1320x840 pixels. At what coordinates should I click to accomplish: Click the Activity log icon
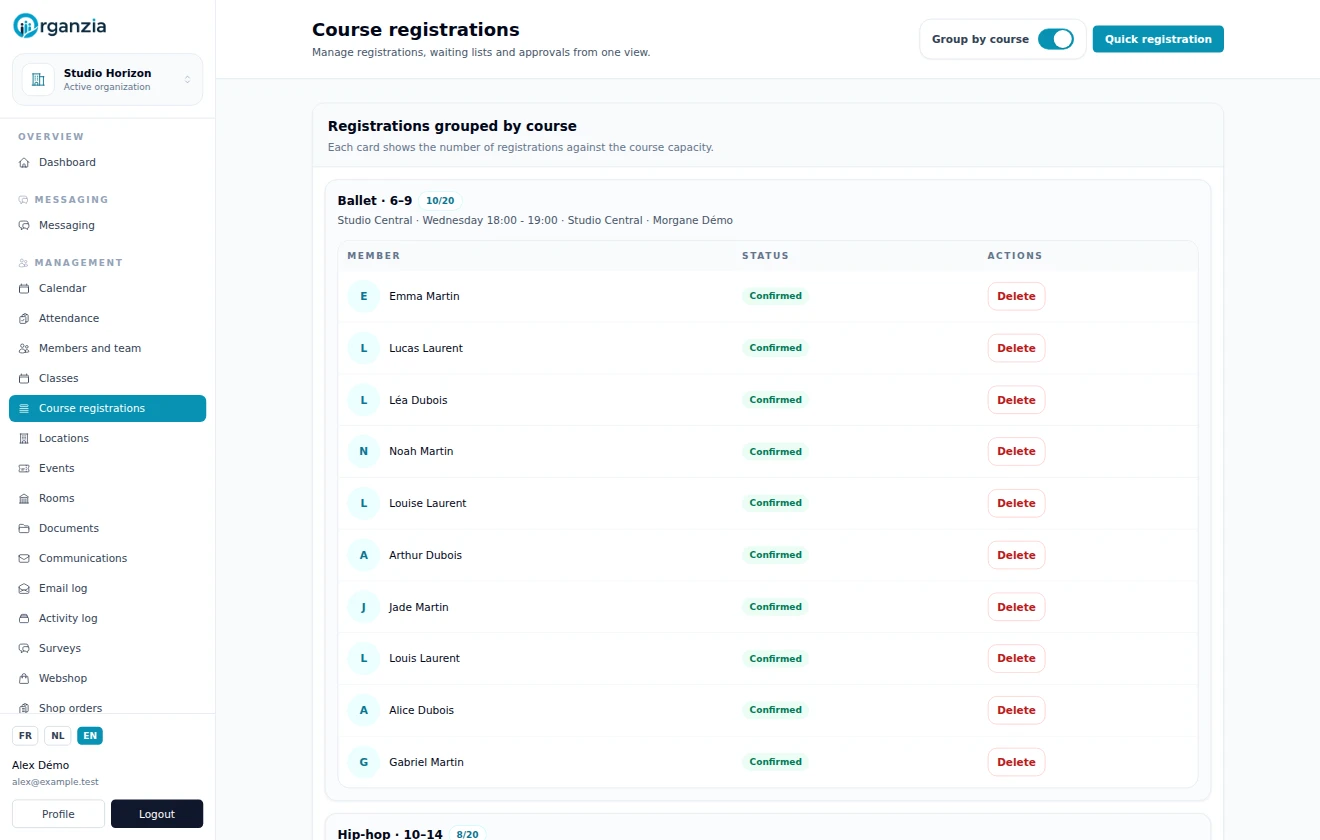click(24, 618)
